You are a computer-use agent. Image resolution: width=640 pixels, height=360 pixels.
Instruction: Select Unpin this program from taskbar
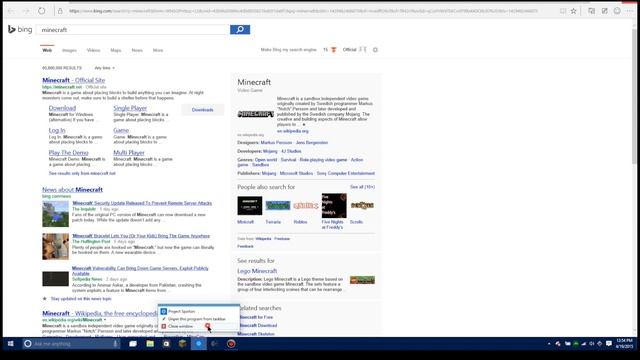click(199, 319)
